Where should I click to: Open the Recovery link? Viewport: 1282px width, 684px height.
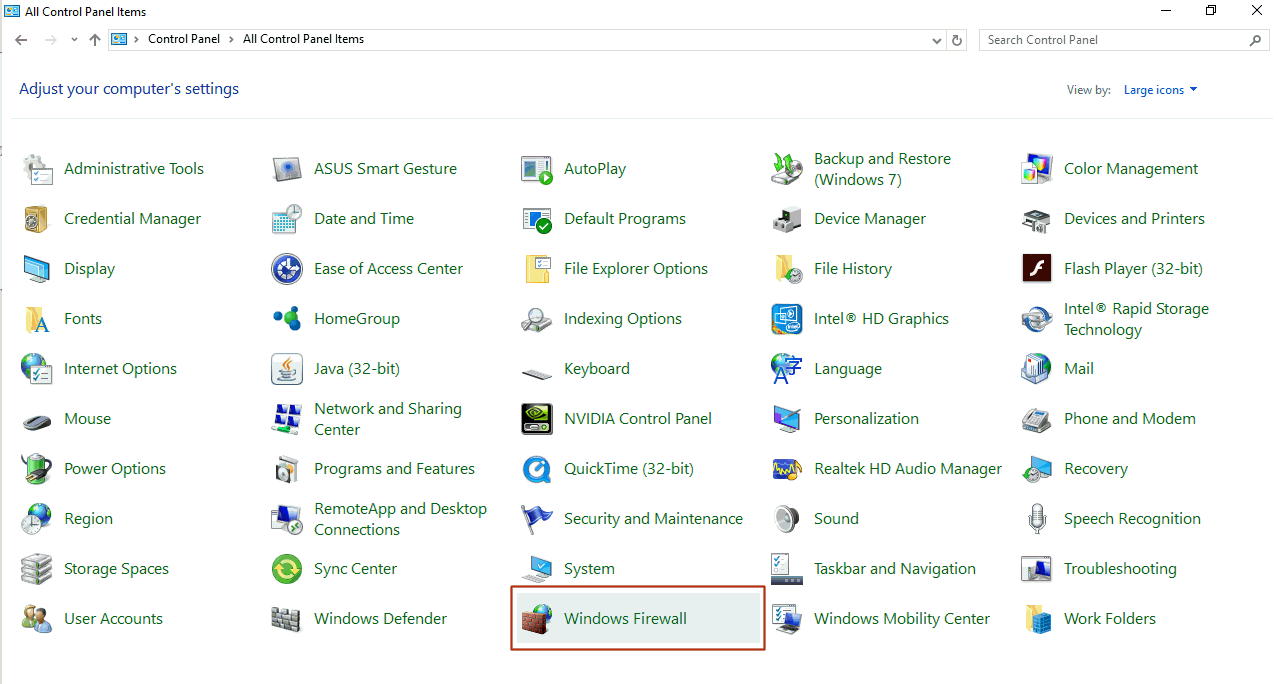(x=1096, y=469)
